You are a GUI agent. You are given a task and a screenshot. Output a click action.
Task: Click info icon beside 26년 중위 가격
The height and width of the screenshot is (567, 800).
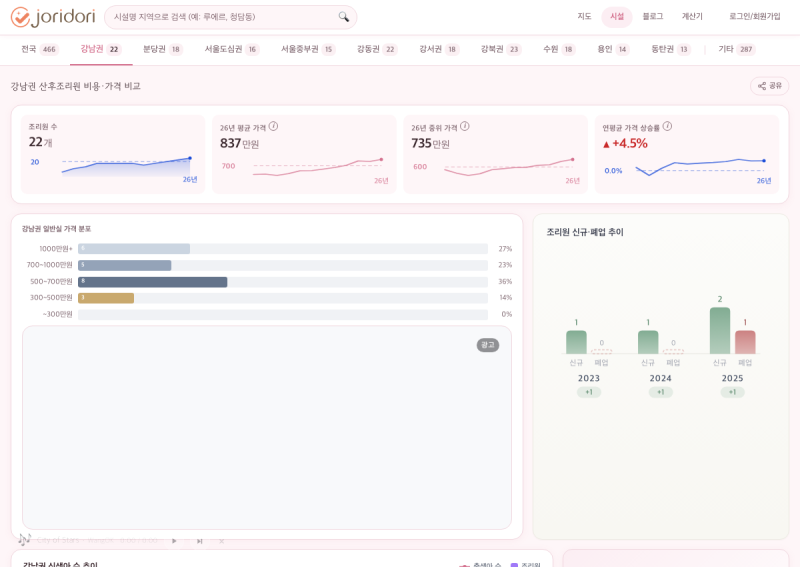click(x=465, y=126)
